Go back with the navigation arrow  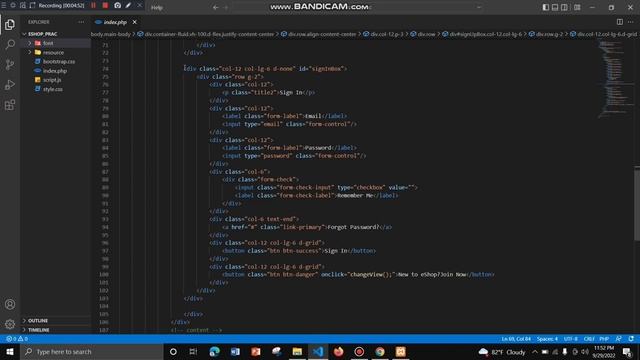(216, 7)
